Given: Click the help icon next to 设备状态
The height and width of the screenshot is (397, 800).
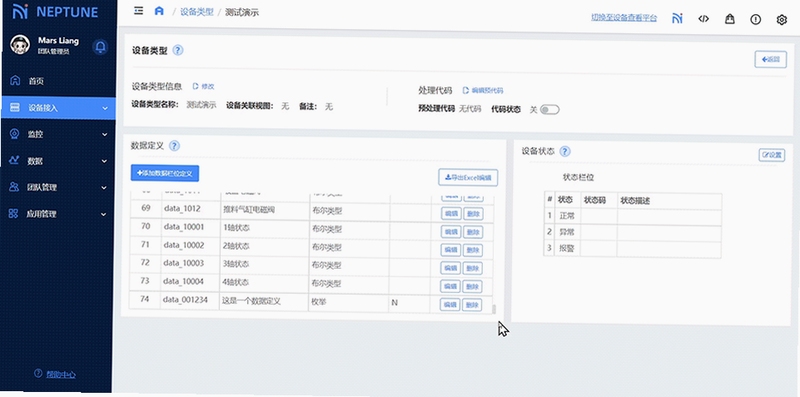Looking at the screenshot, I should pyautogui.click(x=565, y=151).
